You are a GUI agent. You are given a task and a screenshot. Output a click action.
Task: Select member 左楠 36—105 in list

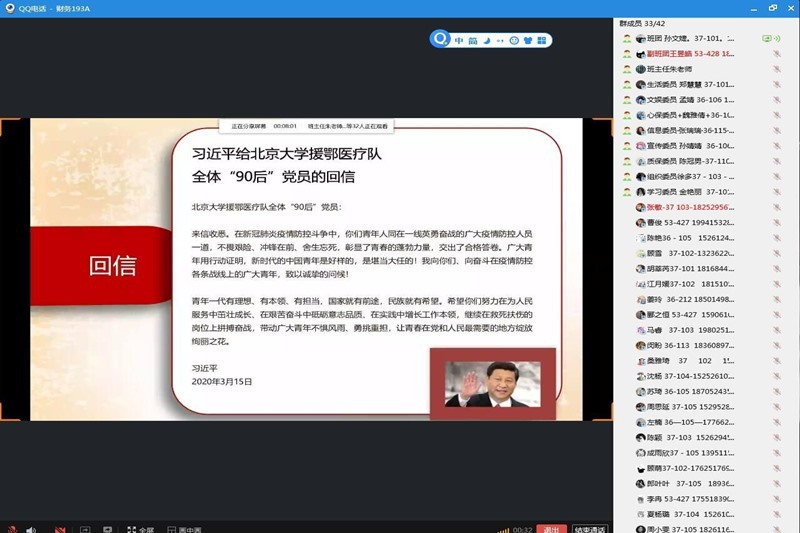click(x=705, y=422)
